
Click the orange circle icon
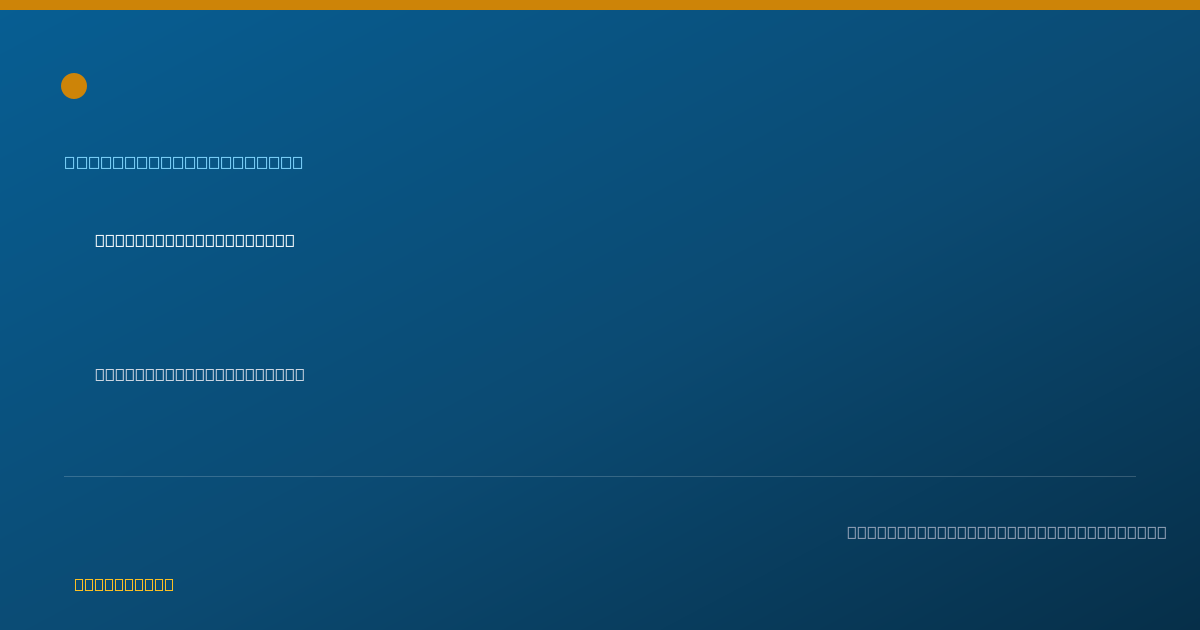[74, 86]
